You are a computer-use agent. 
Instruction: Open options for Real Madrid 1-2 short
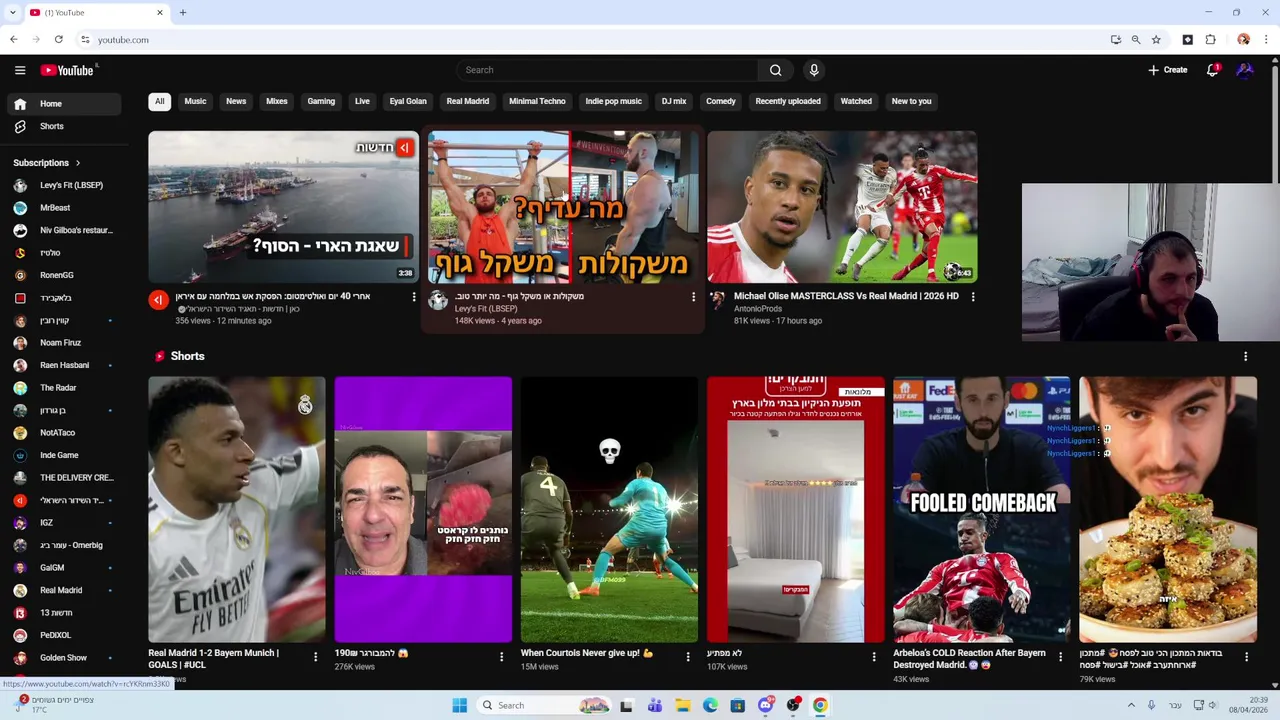315,657
